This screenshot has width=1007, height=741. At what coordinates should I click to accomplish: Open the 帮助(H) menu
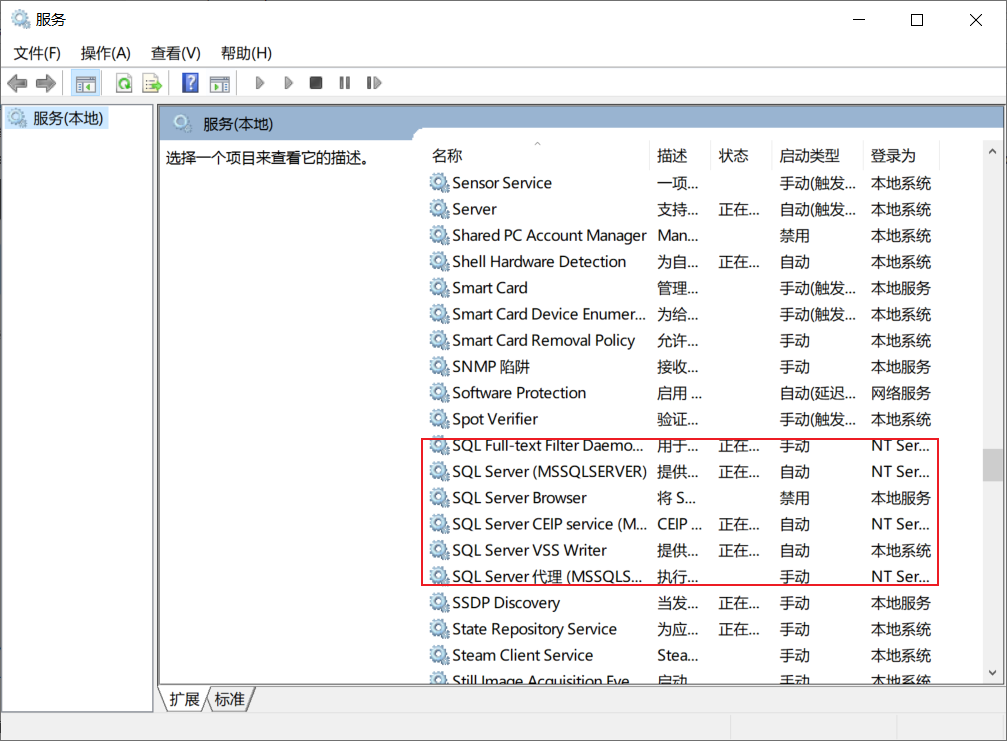click(x=247, y=53)
